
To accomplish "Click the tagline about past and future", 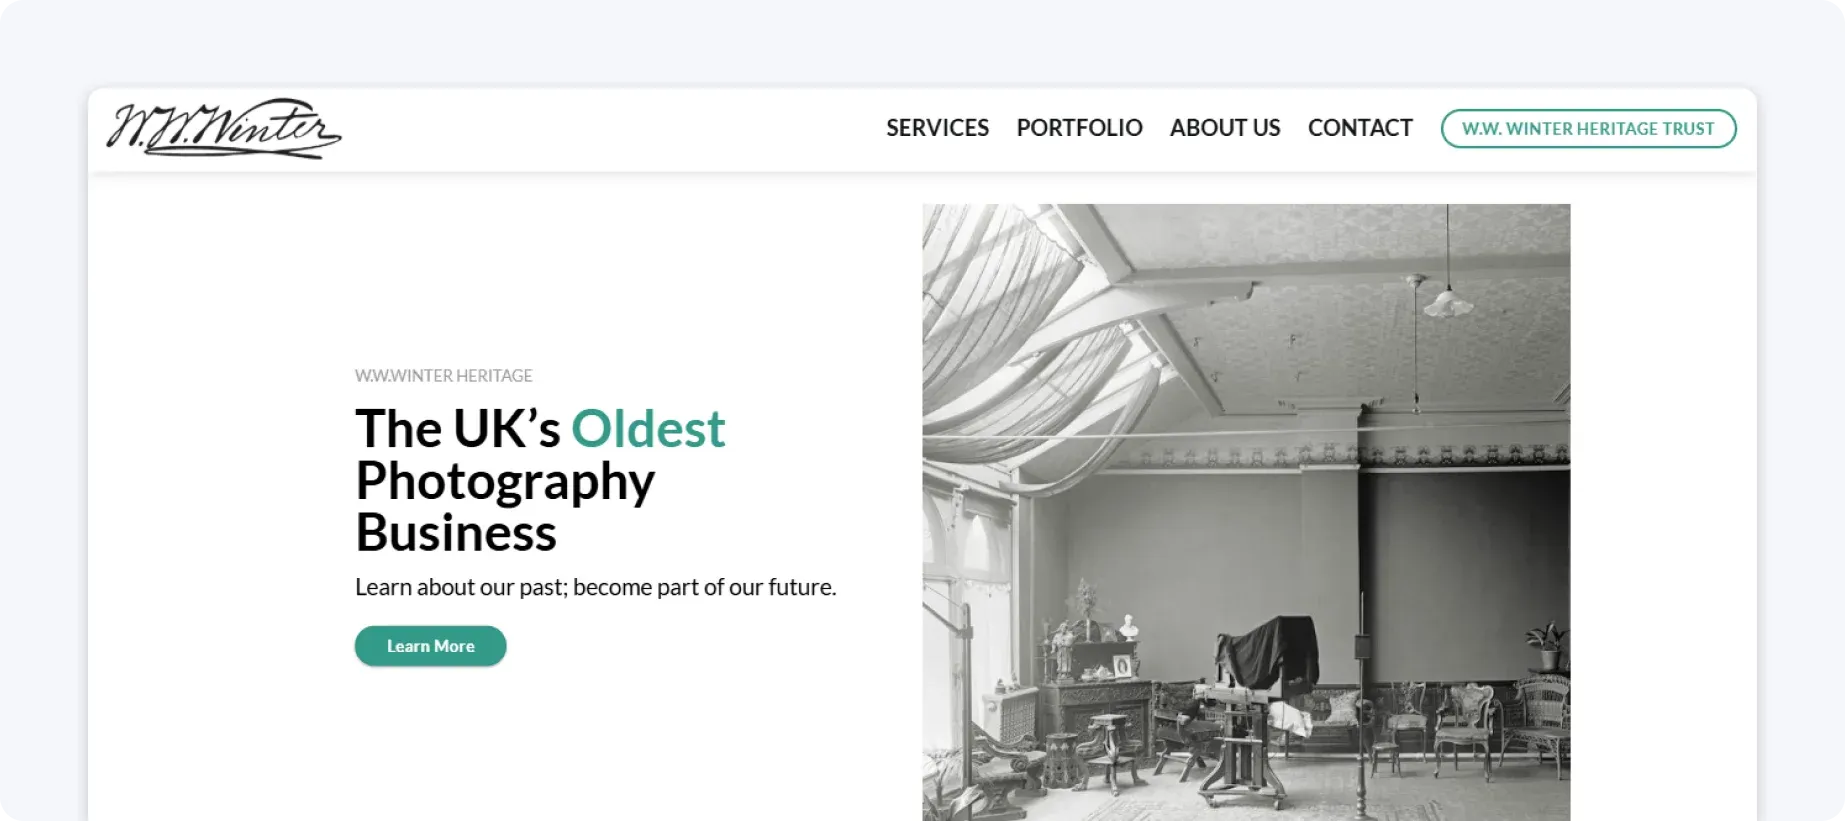I will (596, 587).
